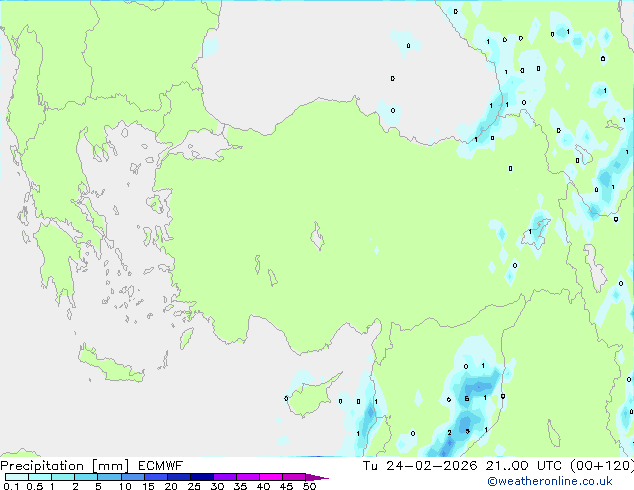Click the "40" legend scale label
The height and width of the screenshot is (490, 634).
tap(263, 486)
